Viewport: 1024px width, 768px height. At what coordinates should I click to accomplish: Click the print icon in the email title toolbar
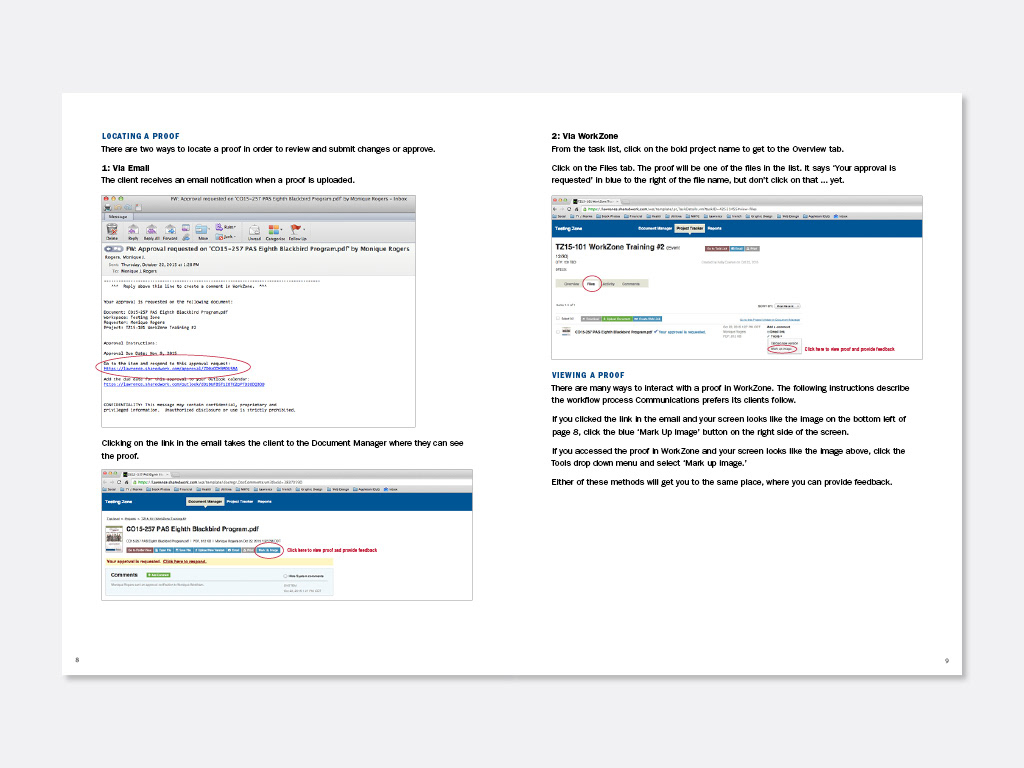(108, 208)
